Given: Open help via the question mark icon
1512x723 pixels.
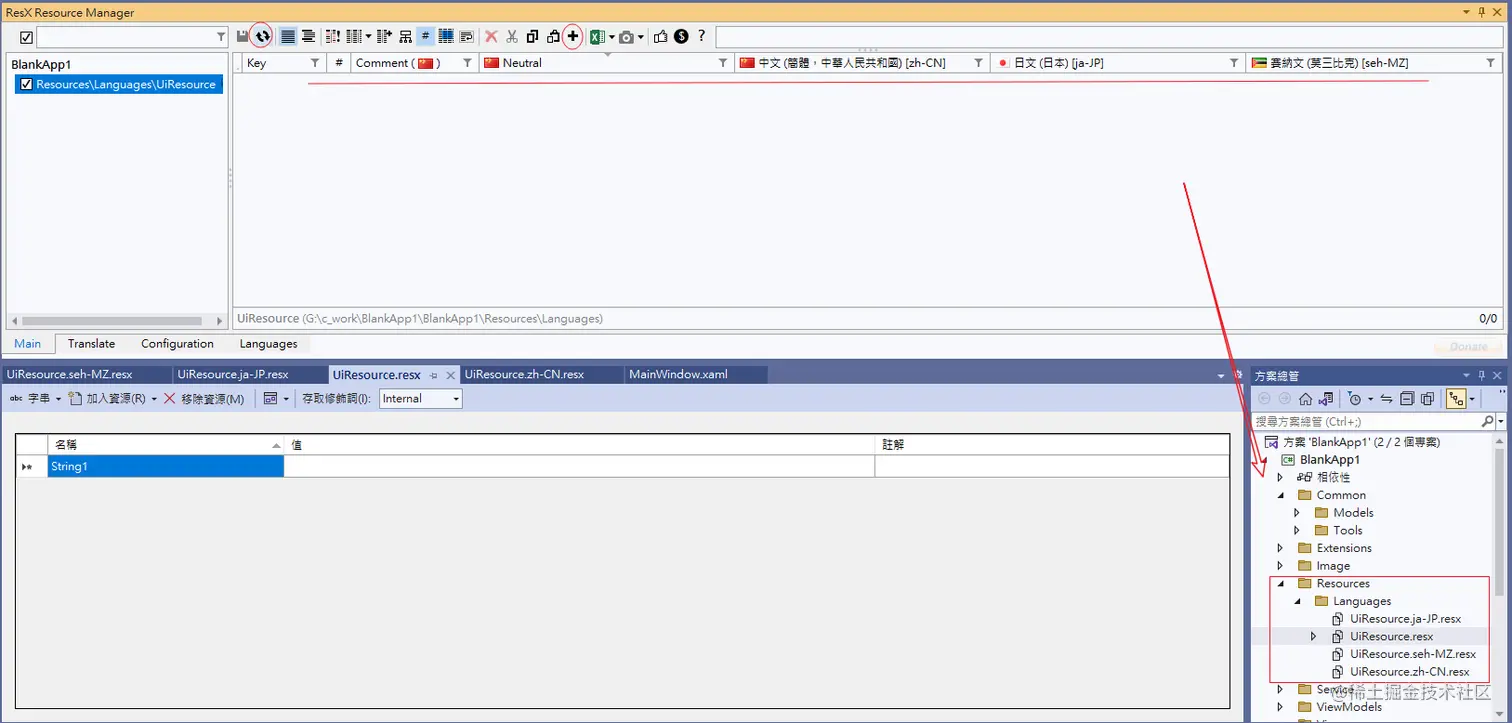Looking at the screenshot, I should click(x=701, y=36).
